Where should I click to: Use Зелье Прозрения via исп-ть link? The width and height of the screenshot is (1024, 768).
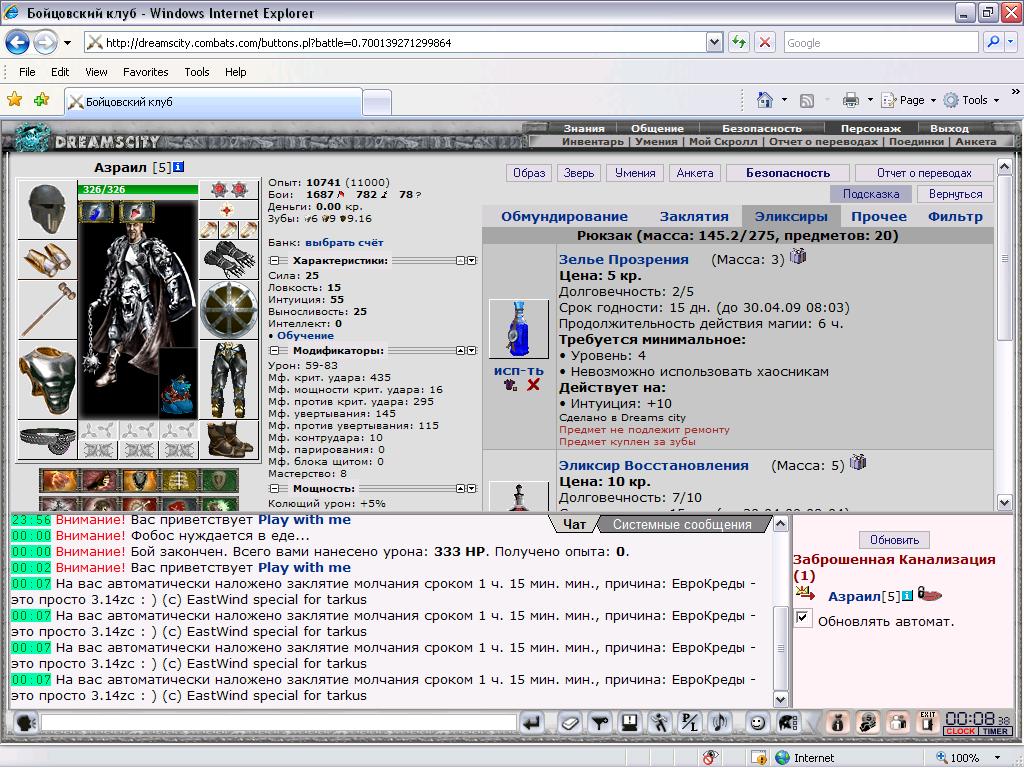pos(519,370)
